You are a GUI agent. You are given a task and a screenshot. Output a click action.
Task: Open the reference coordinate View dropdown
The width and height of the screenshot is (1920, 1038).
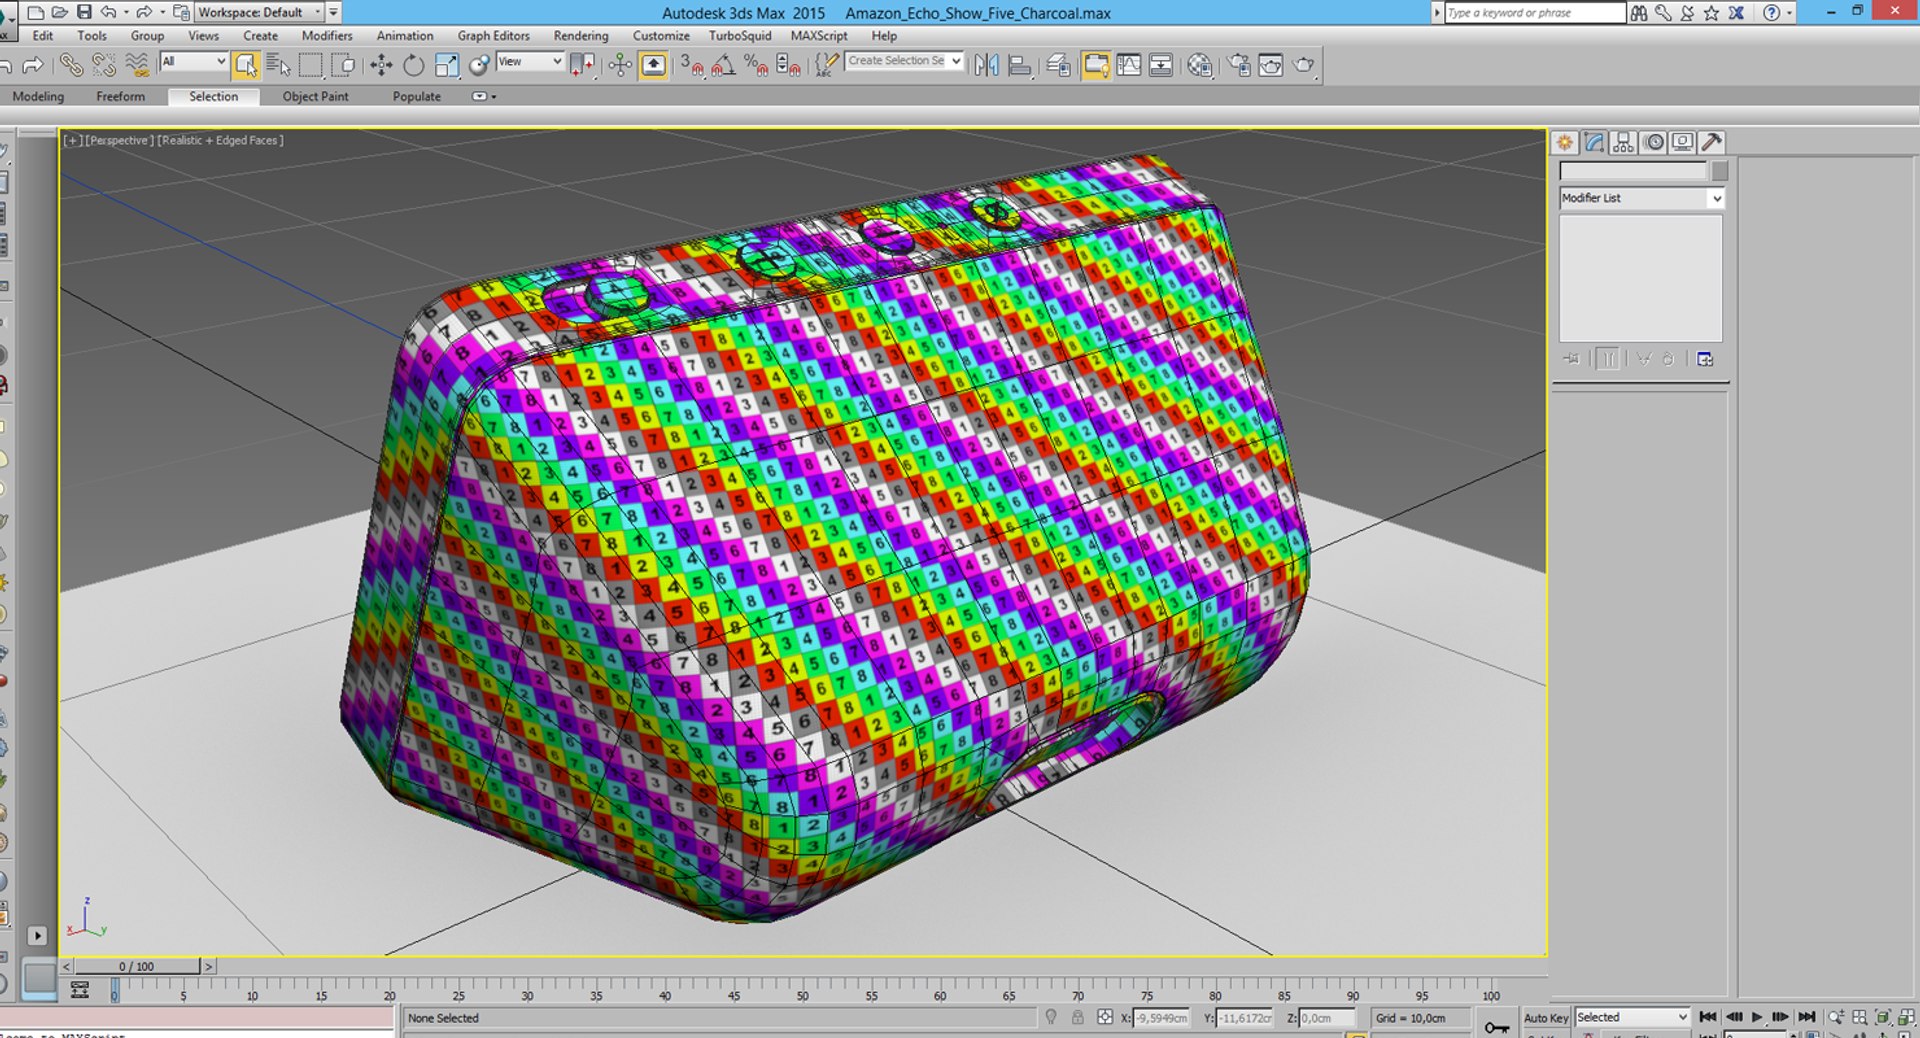(x=530, y=62)
